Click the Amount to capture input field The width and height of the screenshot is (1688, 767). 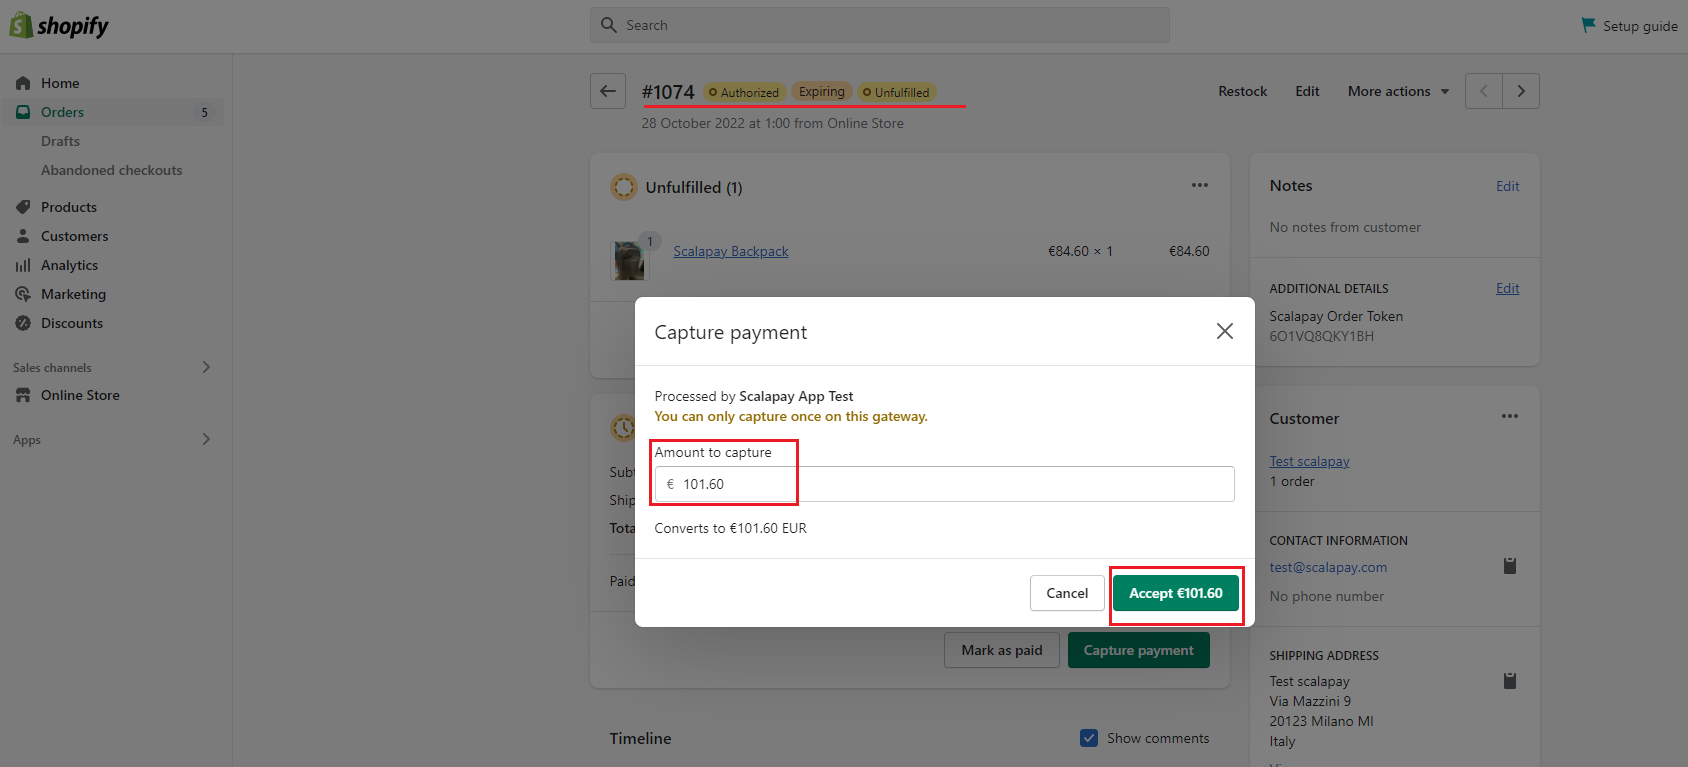pos(945,484)
